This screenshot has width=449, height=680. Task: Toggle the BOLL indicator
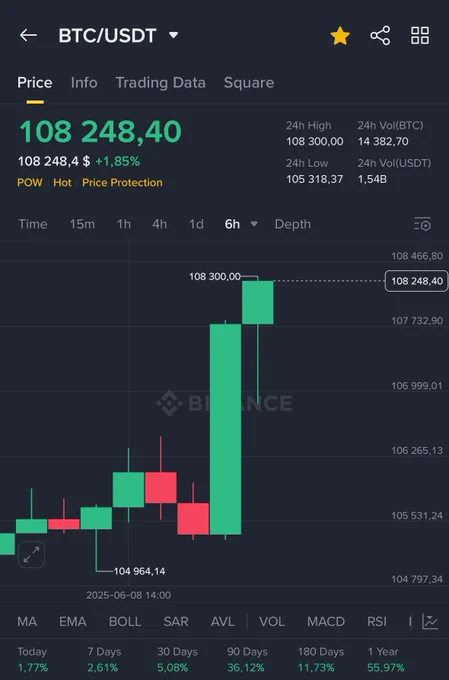125,621
